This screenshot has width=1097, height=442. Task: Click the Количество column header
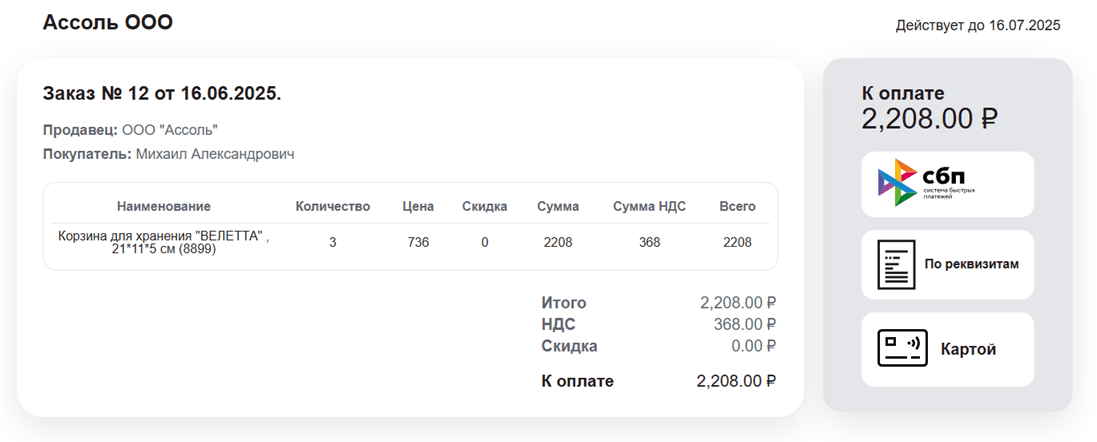333,206
